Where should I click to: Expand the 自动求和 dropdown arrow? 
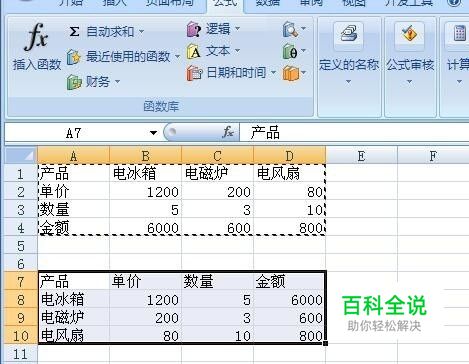pos(141,32)
